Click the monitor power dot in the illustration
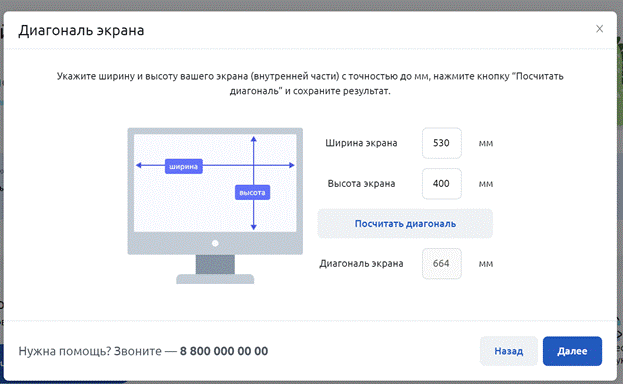623x384 pixels. pyautogui.click(x=215, y=243)
